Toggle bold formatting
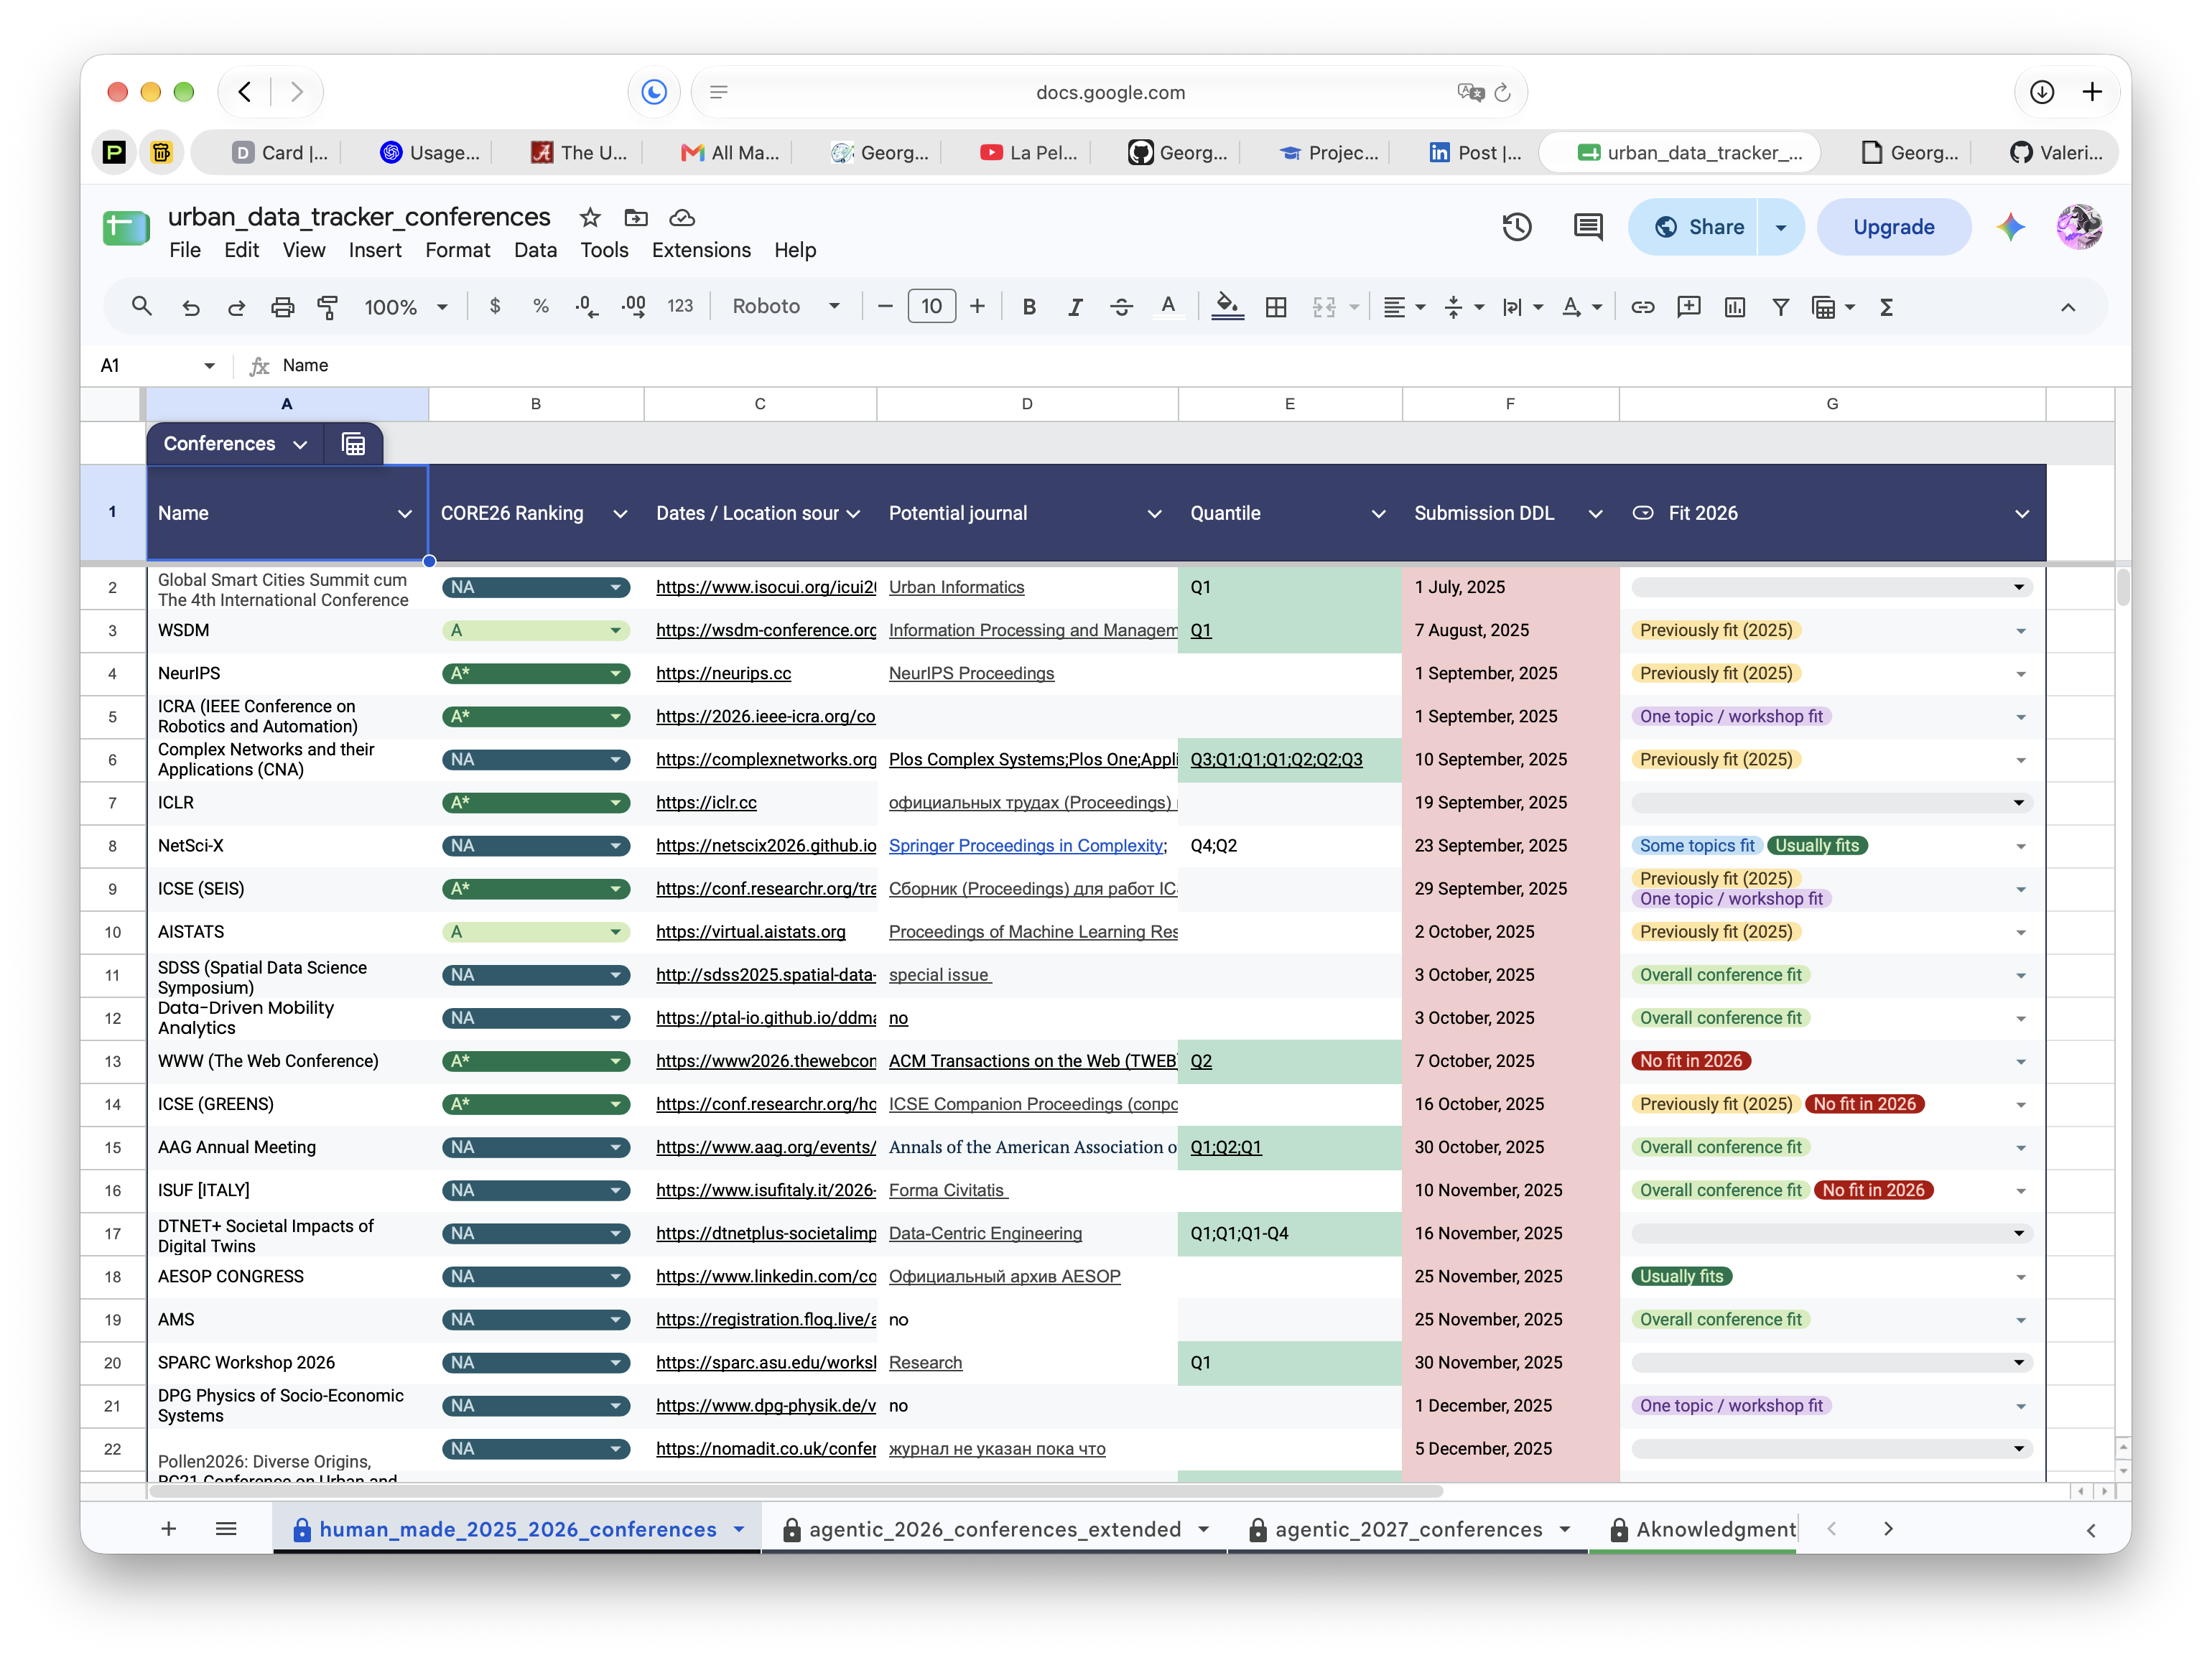The image size is (2212, 1660). (x=1028, y=307)
